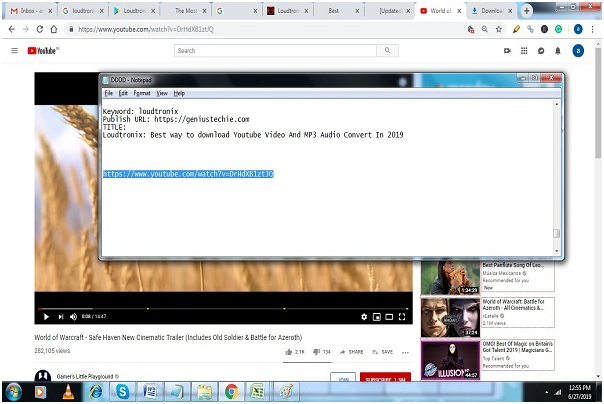Reload the YouTube page
Image resolution: width=604 pixels, height=404 pixels.
point(40,29)
